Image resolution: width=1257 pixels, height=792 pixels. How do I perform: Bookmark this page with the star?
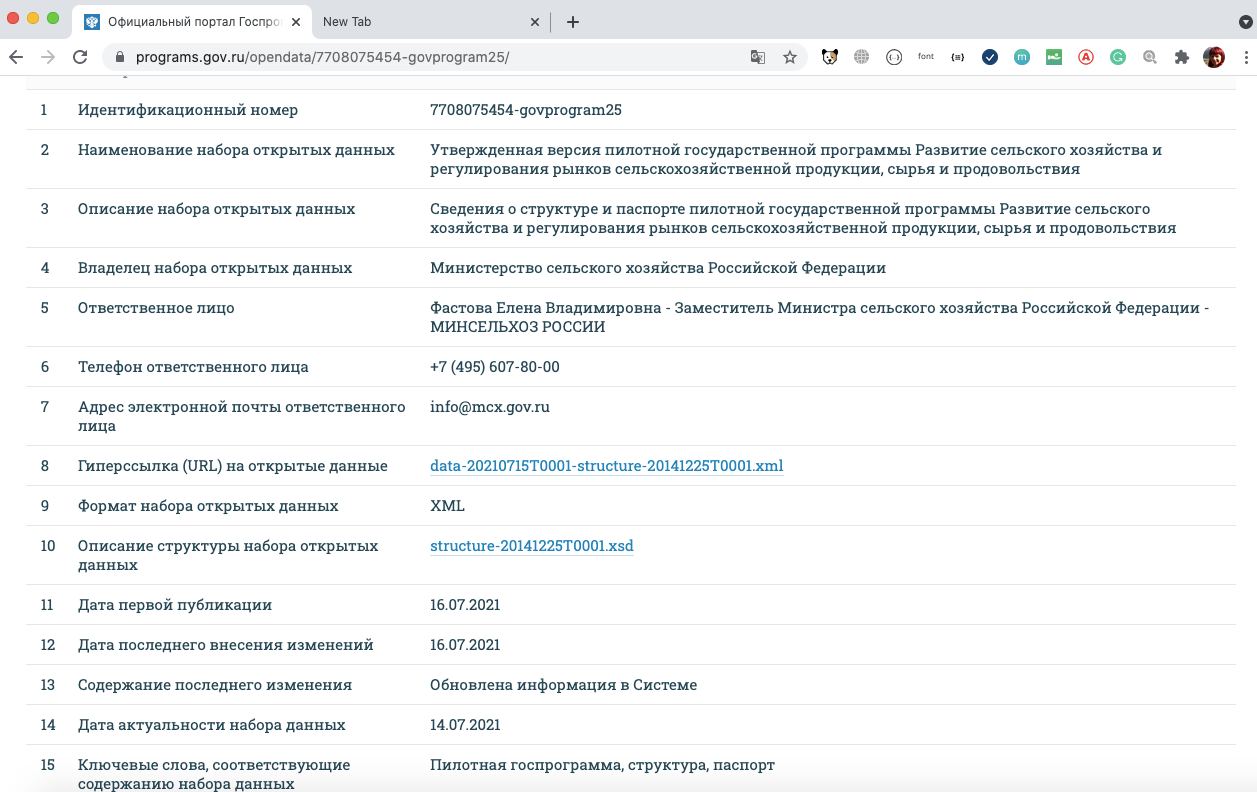(x=790, y=57)
